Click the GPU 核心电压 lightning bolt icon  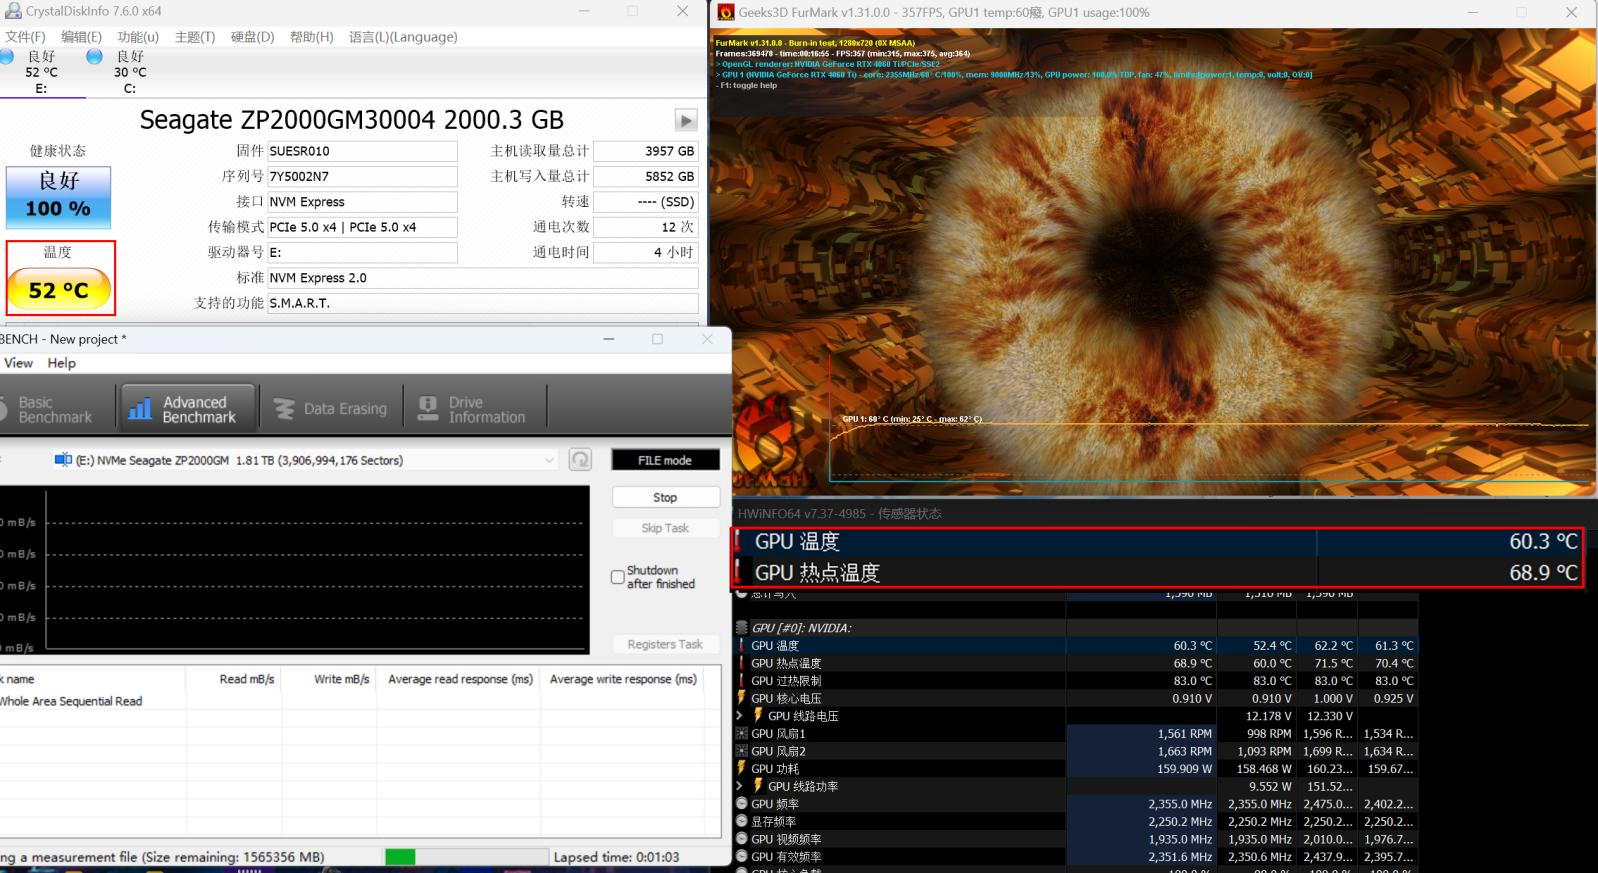point(741,698)
